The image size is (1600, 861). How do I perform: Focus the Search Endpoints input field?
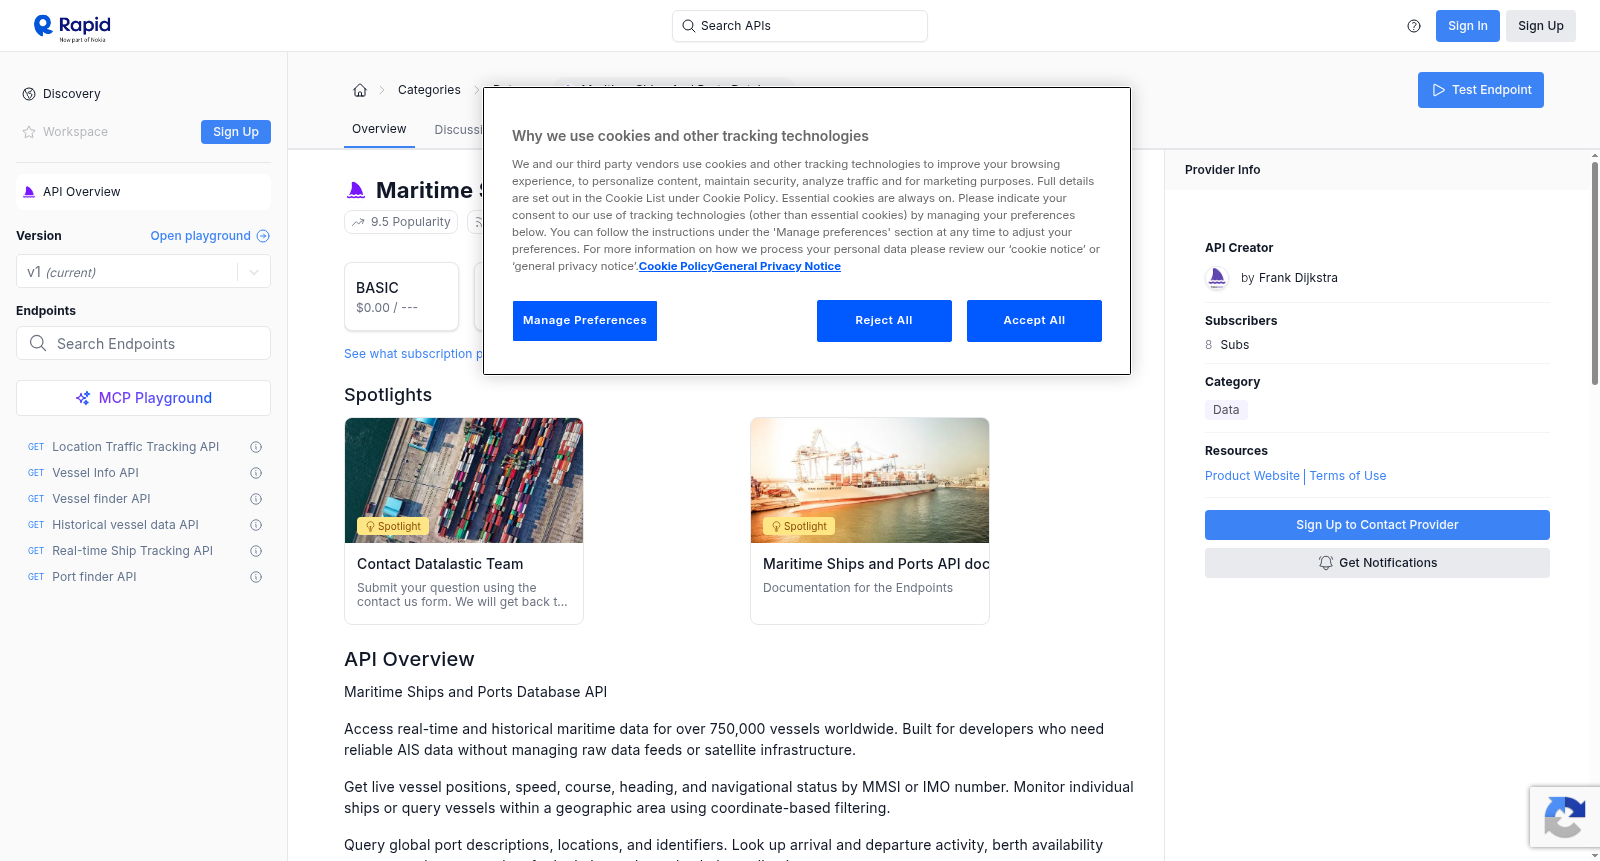pyautogui.click(x=143, y=343)
